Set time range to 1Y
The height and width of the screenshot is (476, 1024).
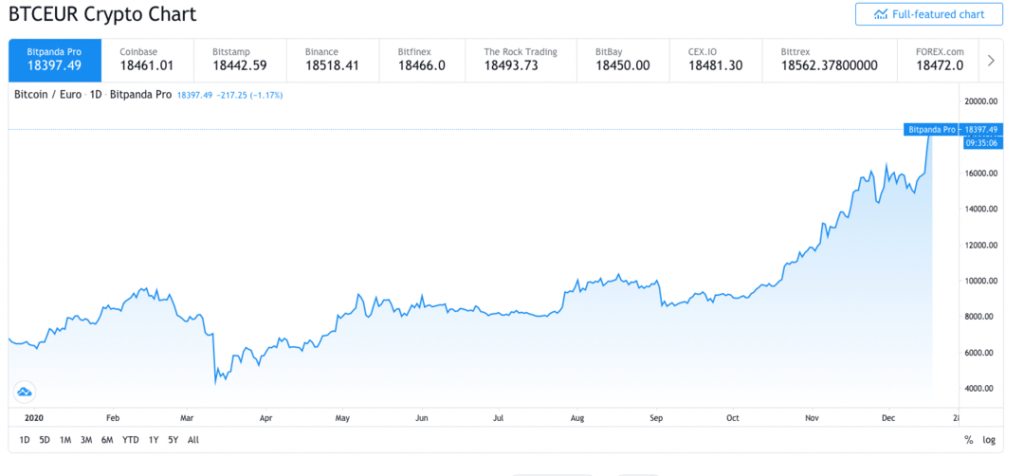[153, 440]
